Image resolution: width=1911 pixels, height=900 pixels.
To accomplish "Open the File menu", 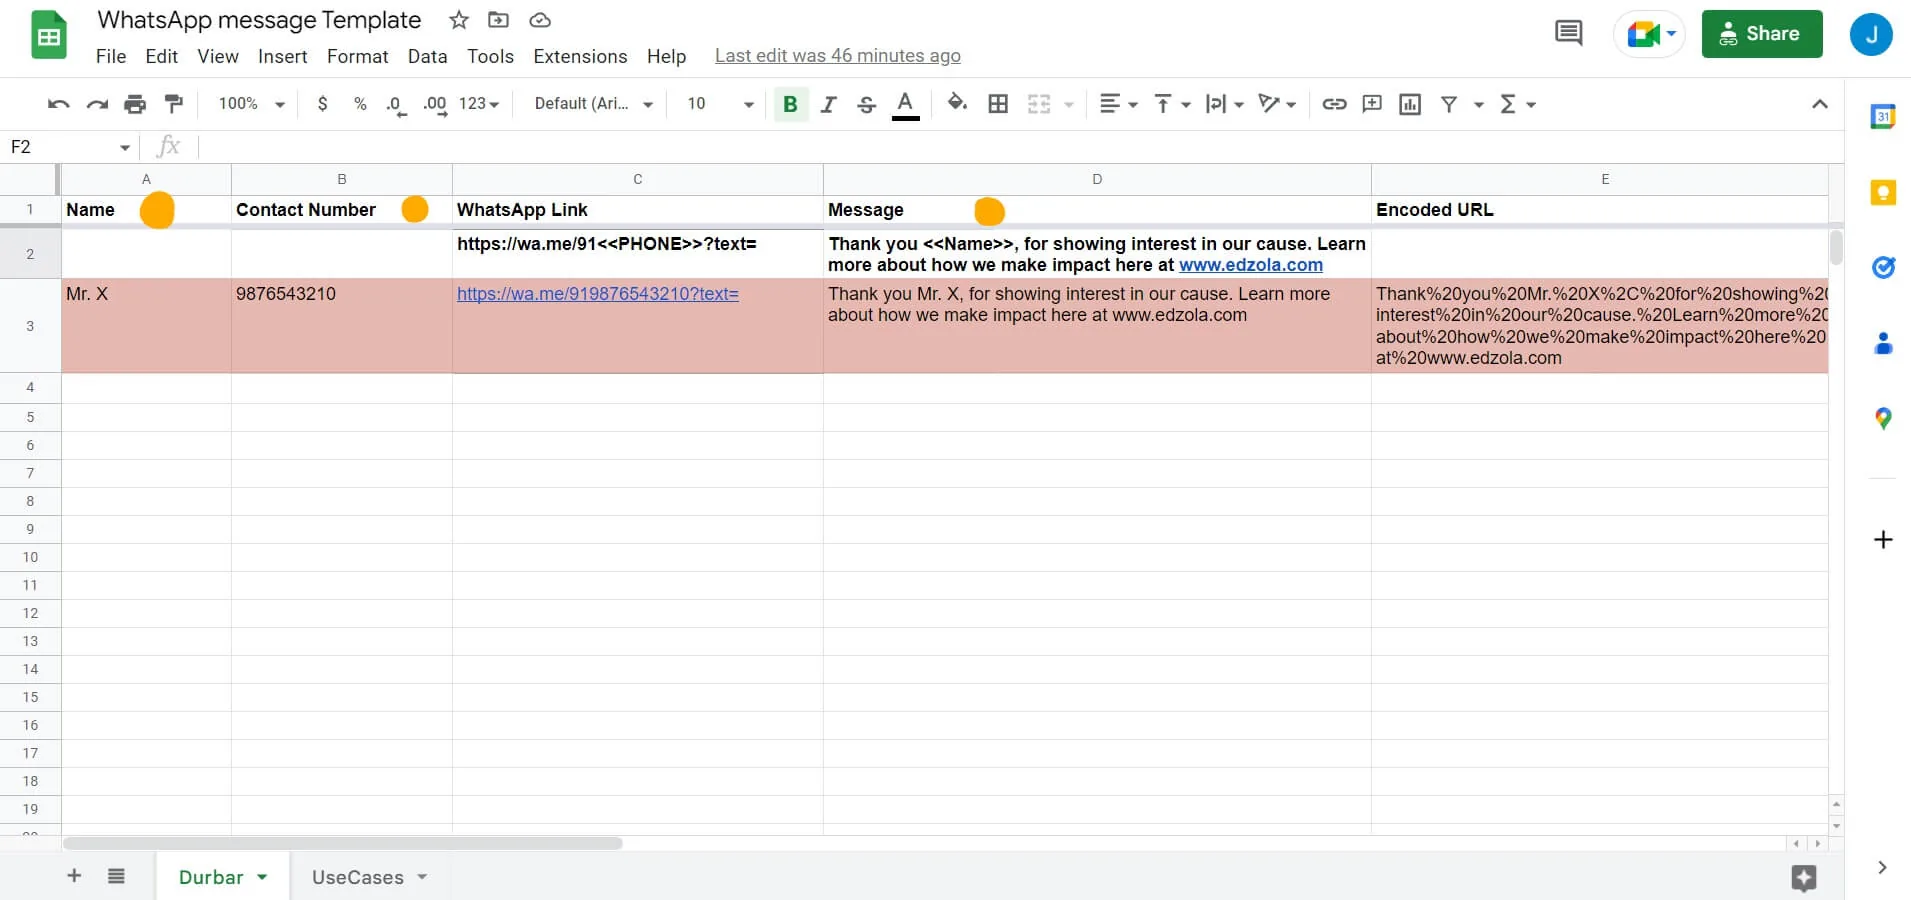I will click(x=111, y=56).
